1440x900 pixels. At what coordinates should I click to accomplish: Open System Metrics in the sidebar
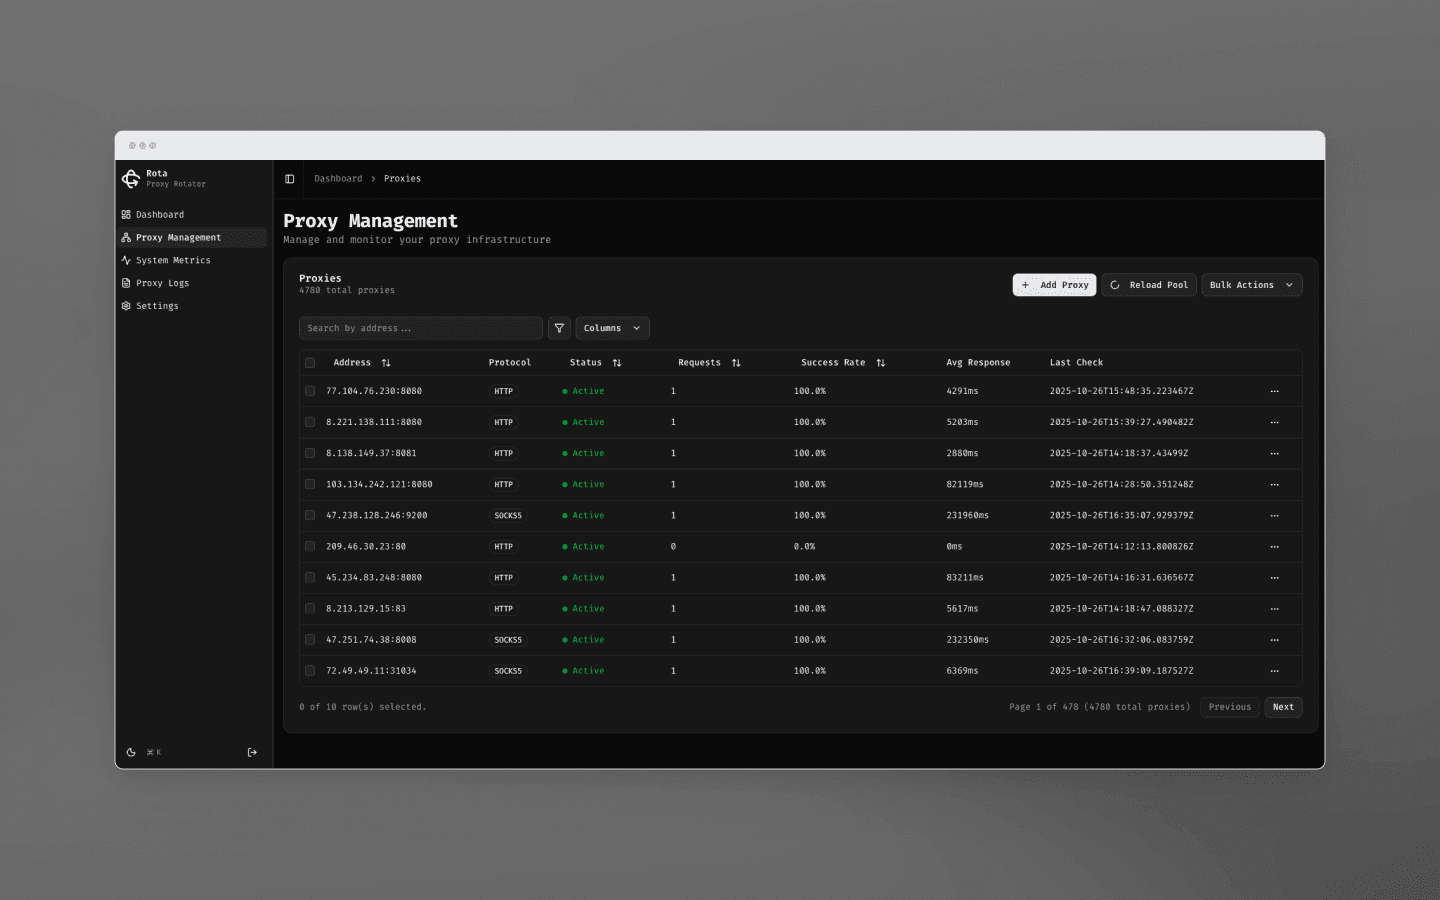[x=171, y=260]
